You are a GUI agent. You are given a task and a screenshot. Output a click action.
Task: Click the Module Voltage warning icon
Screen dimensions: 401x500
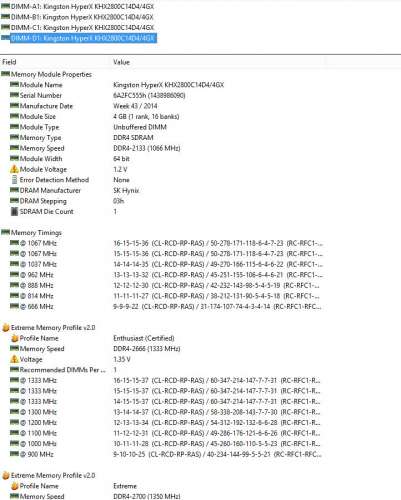[14, 169]
